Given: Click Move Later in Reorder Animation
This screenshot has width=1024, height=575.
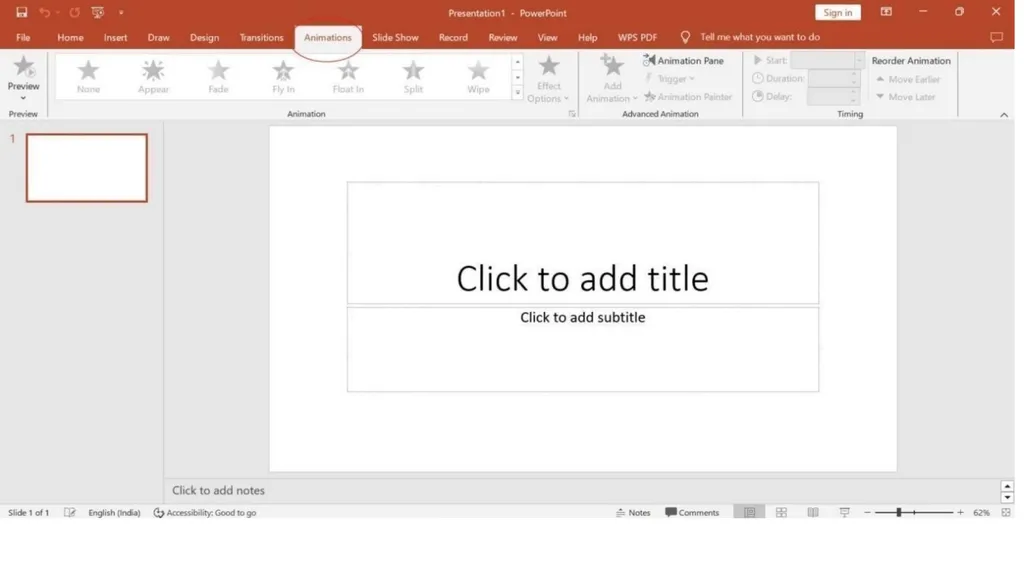Looking at the screenshot, I should pyautogui.click(x=905, y=97).
